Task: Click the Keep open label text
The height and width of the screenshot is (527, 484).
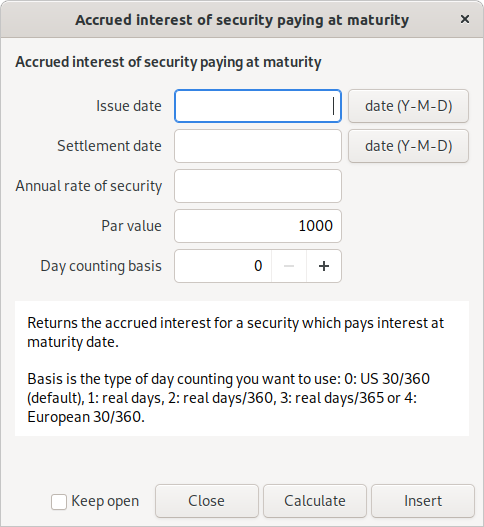Action: 105,501
